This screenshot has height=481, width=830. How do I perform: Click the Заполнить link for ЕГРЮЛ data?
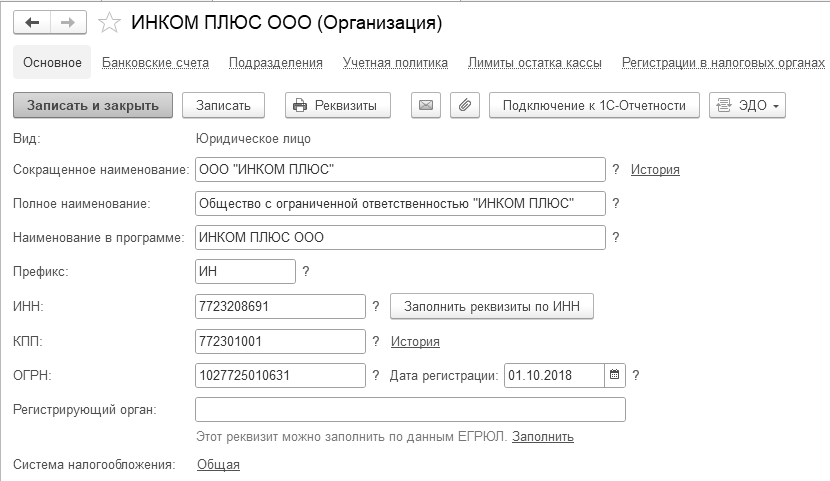pyautogui.click(x=543, y=437)
